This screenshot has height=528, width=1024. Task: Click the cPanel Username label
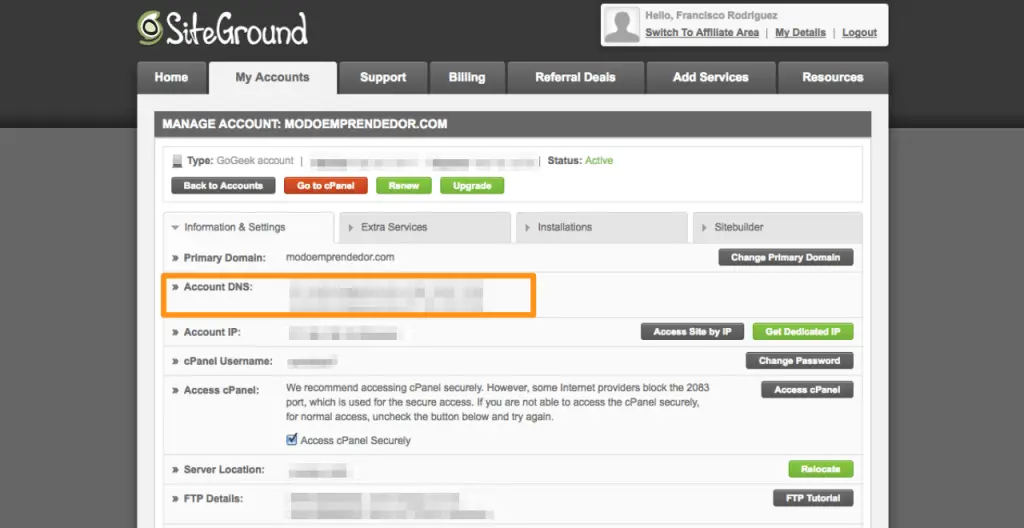coord(228,361)
